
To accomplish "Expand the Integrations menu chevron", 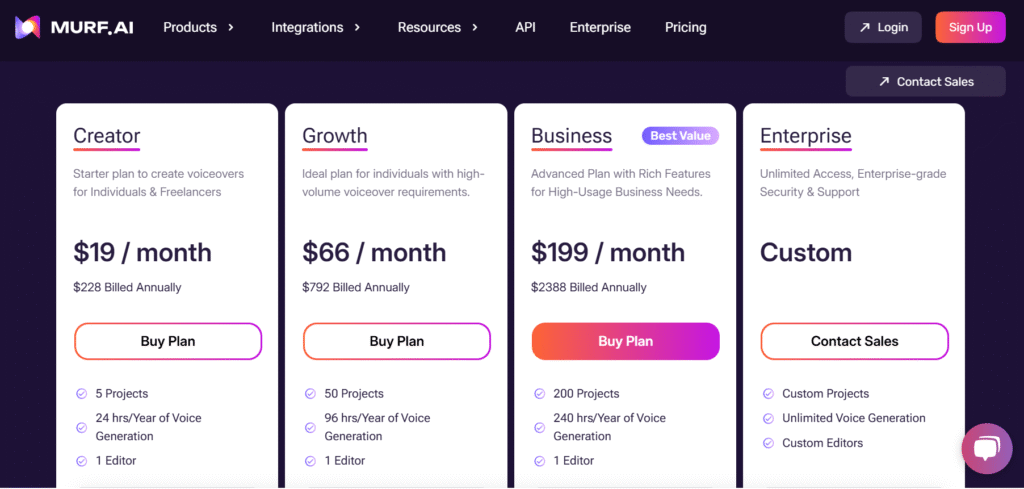I will point(357,27).
